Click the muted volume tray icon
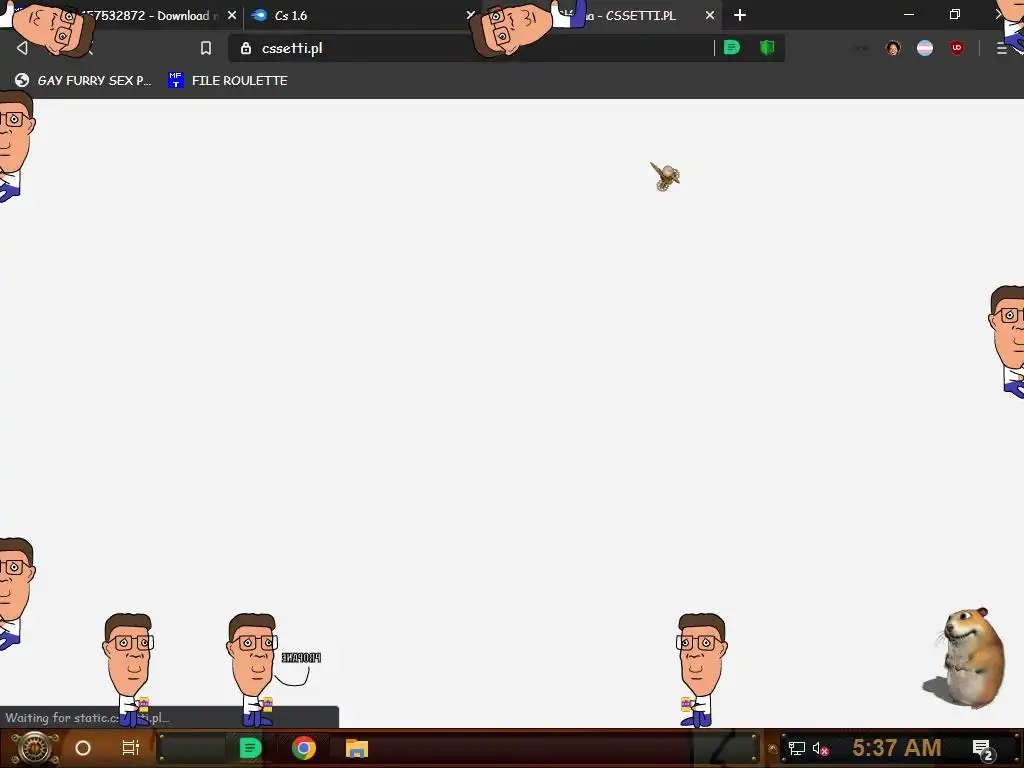Viewport: 1024px width, 768px height. 820,748
